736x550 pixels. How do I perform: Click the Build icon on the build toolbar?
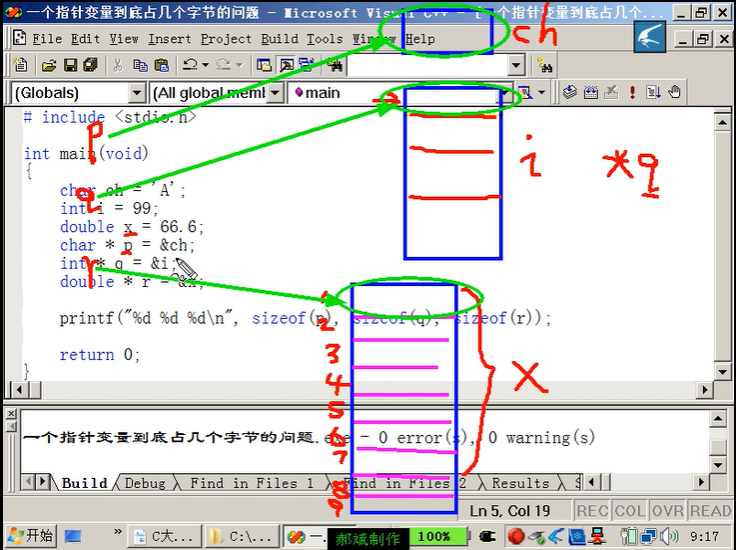click(x=590, y=92)
